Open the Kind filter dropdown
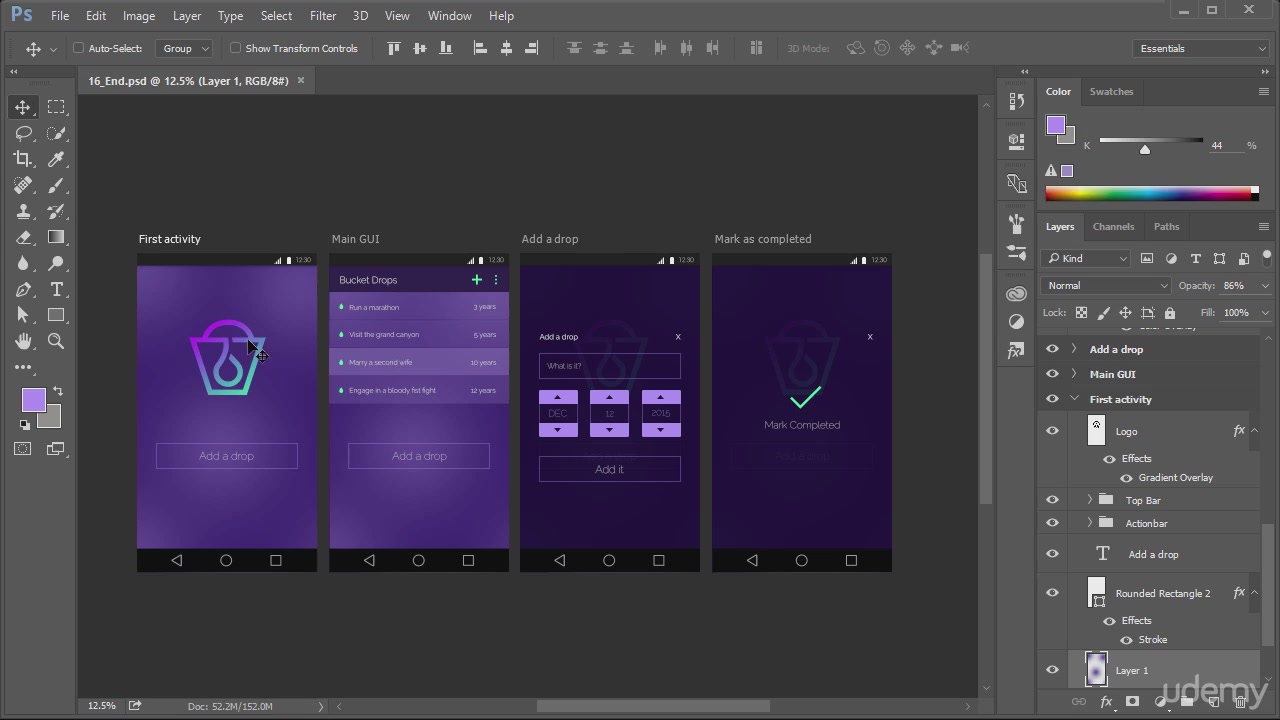This screenshot has width=1280, height=720. coord(1086,259)
